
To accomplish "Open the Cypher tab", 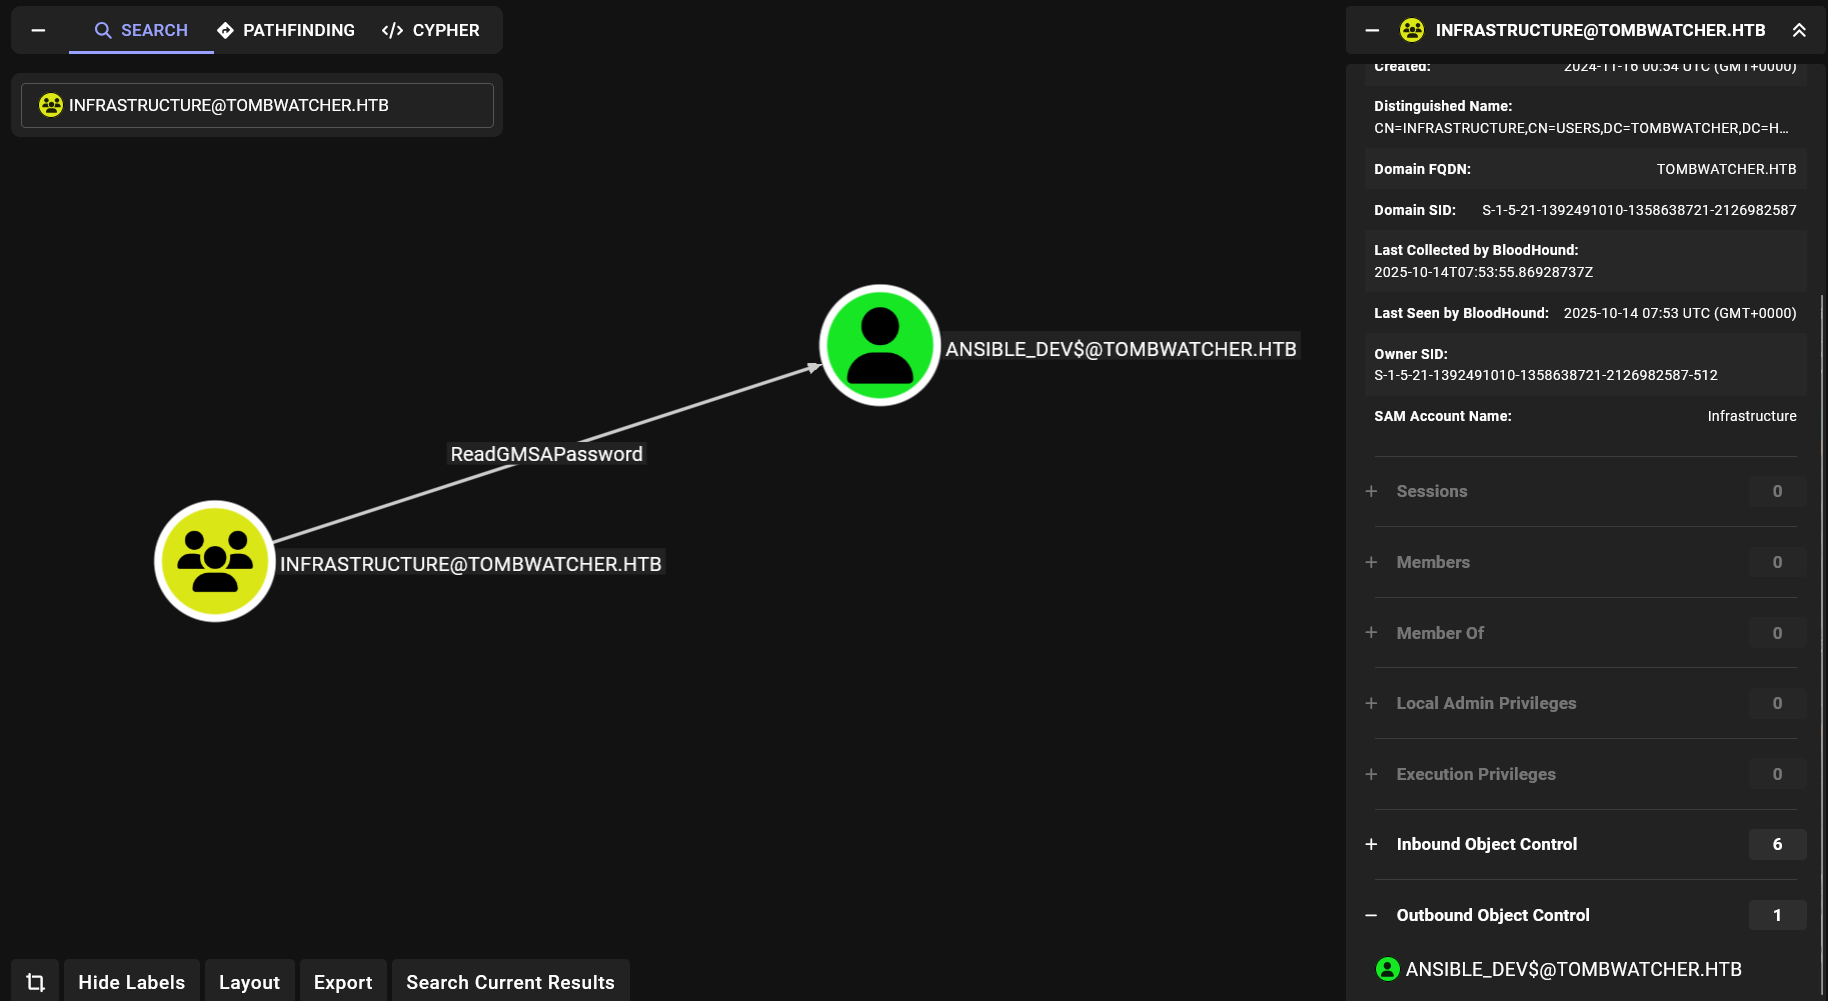I will (x=431, y=30).
